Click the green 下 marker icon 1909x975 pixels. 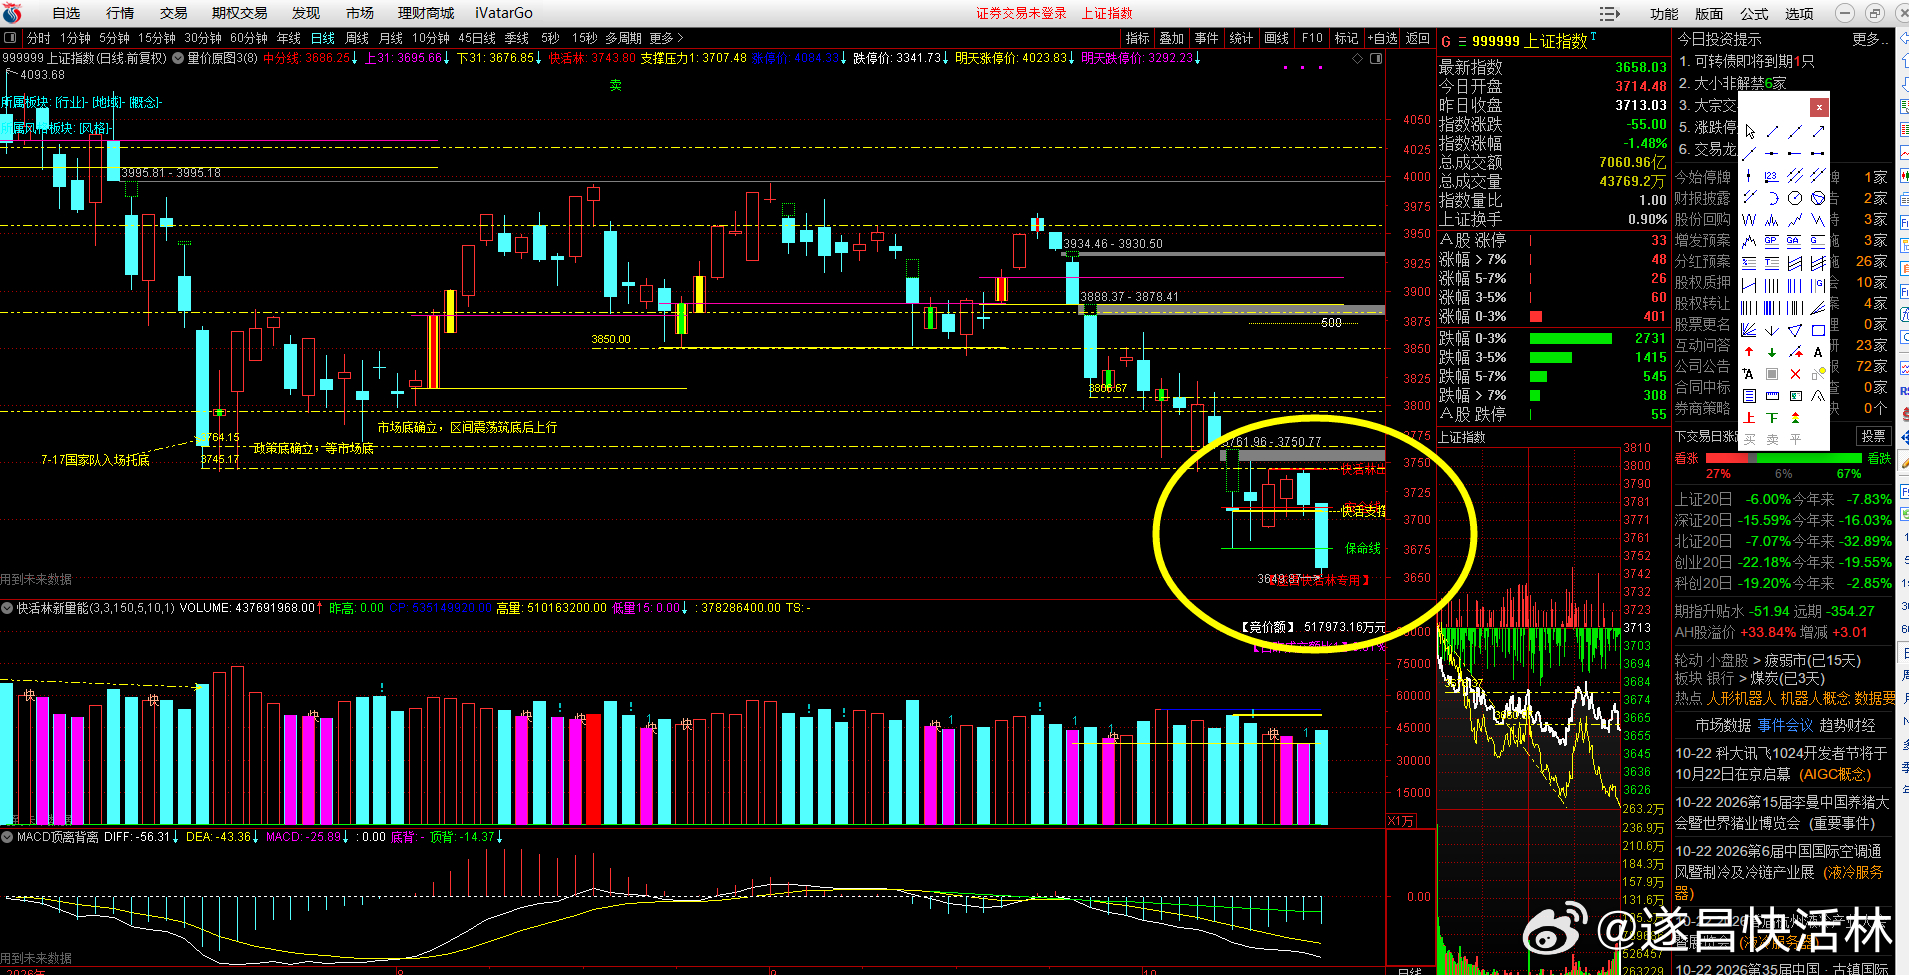coord(1772,417)
